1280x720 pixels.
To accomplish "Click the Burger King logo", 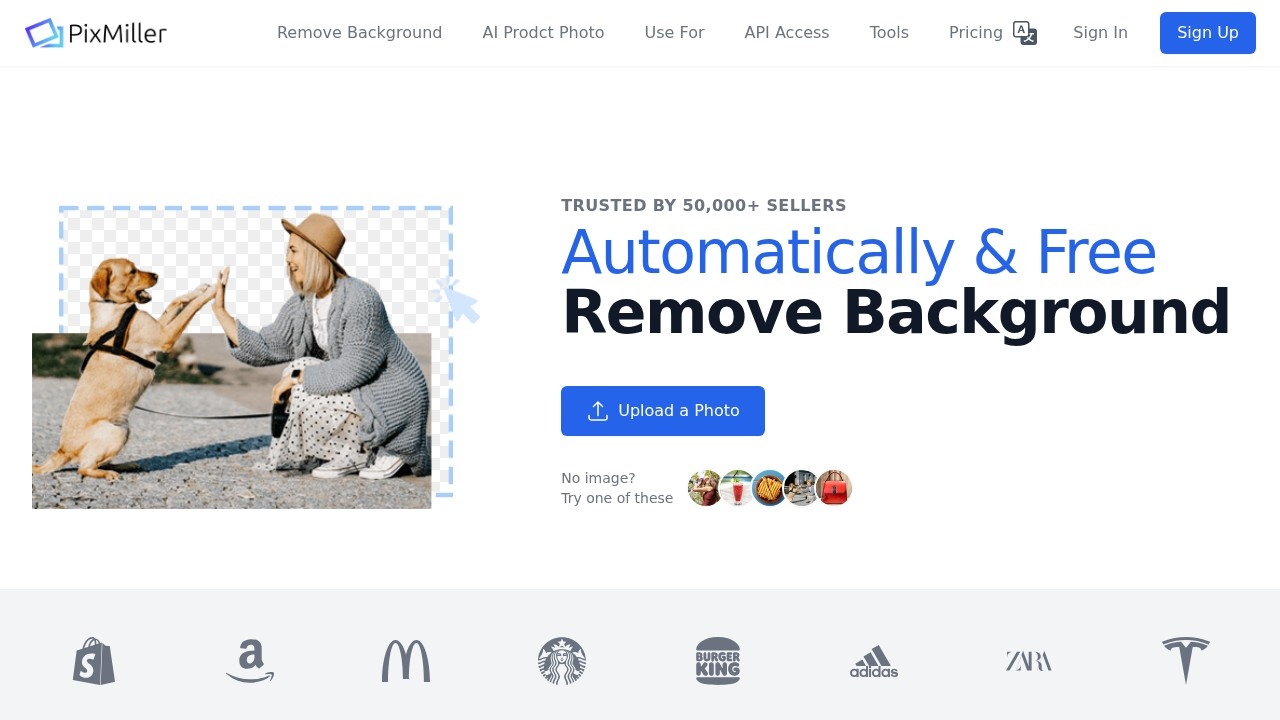I will [x=718, y=661].
